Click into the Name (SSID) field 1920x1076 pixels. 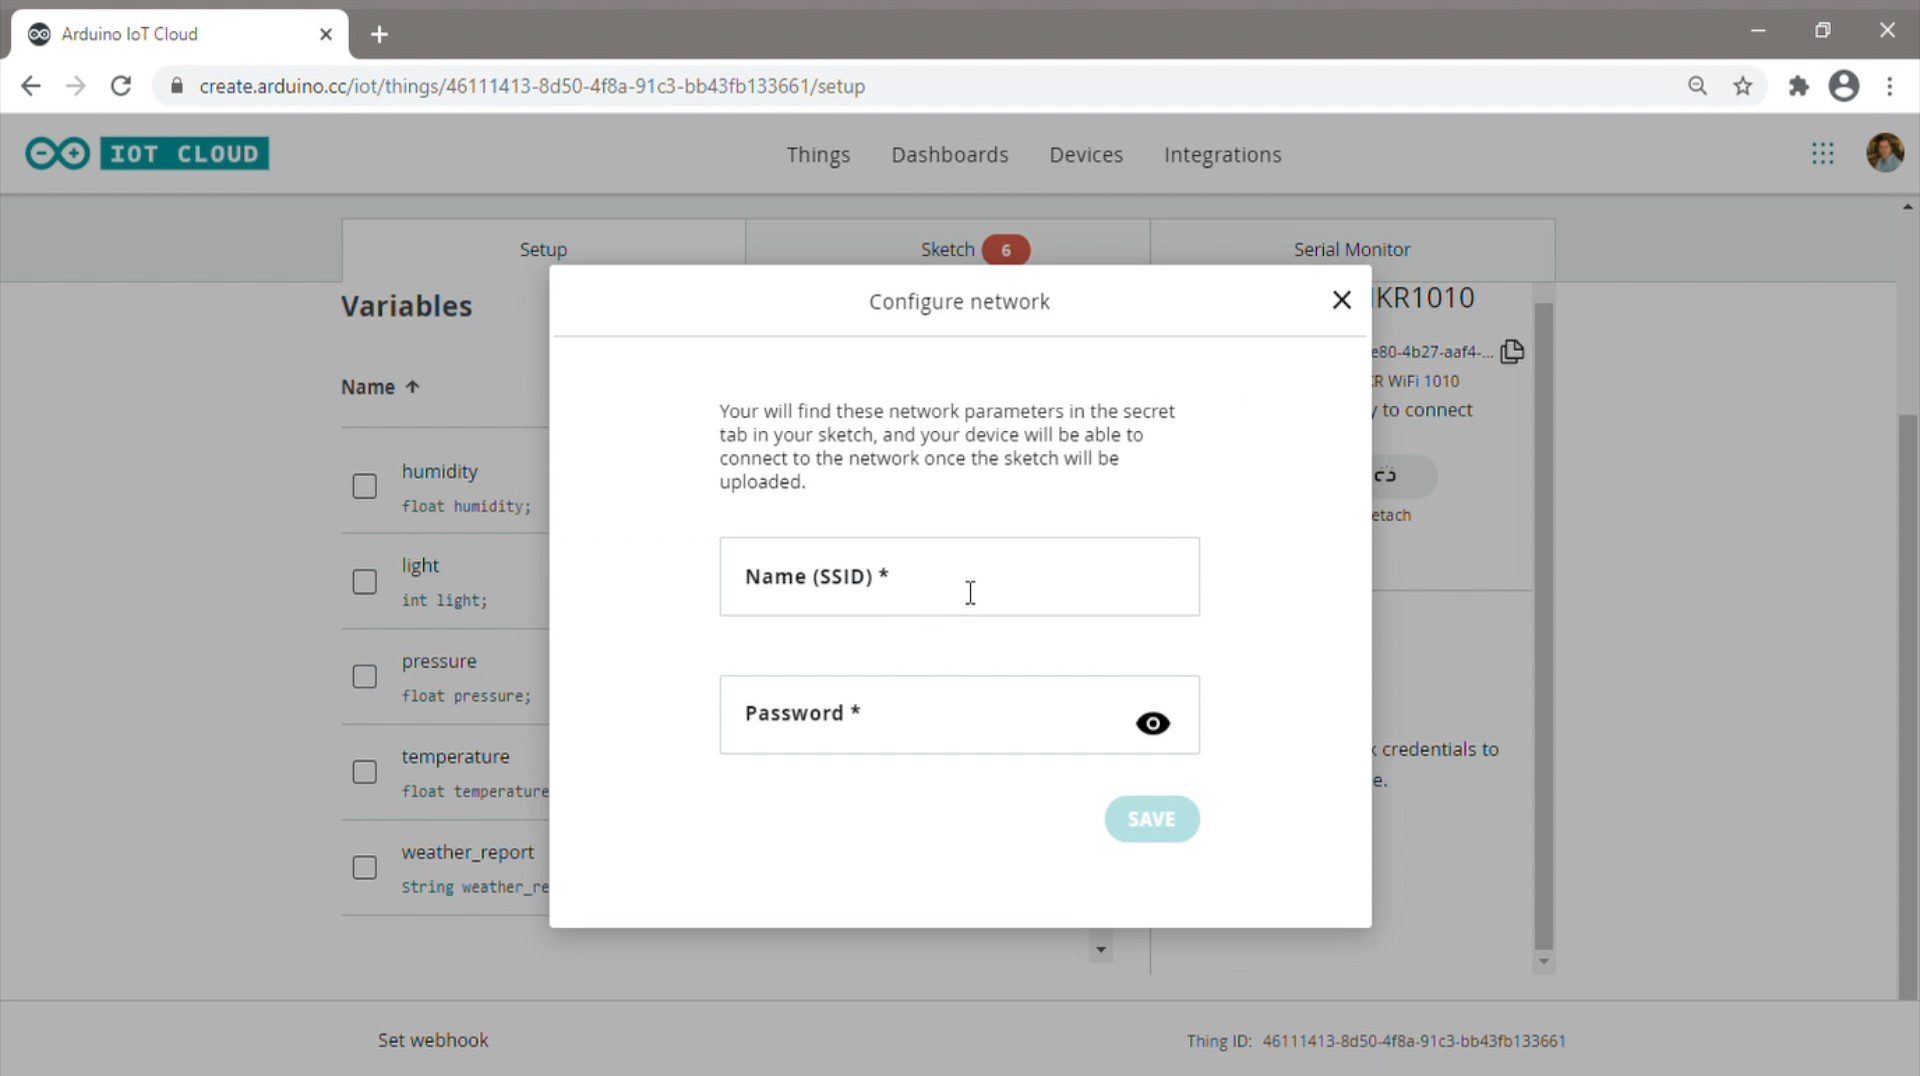(958, 577)
